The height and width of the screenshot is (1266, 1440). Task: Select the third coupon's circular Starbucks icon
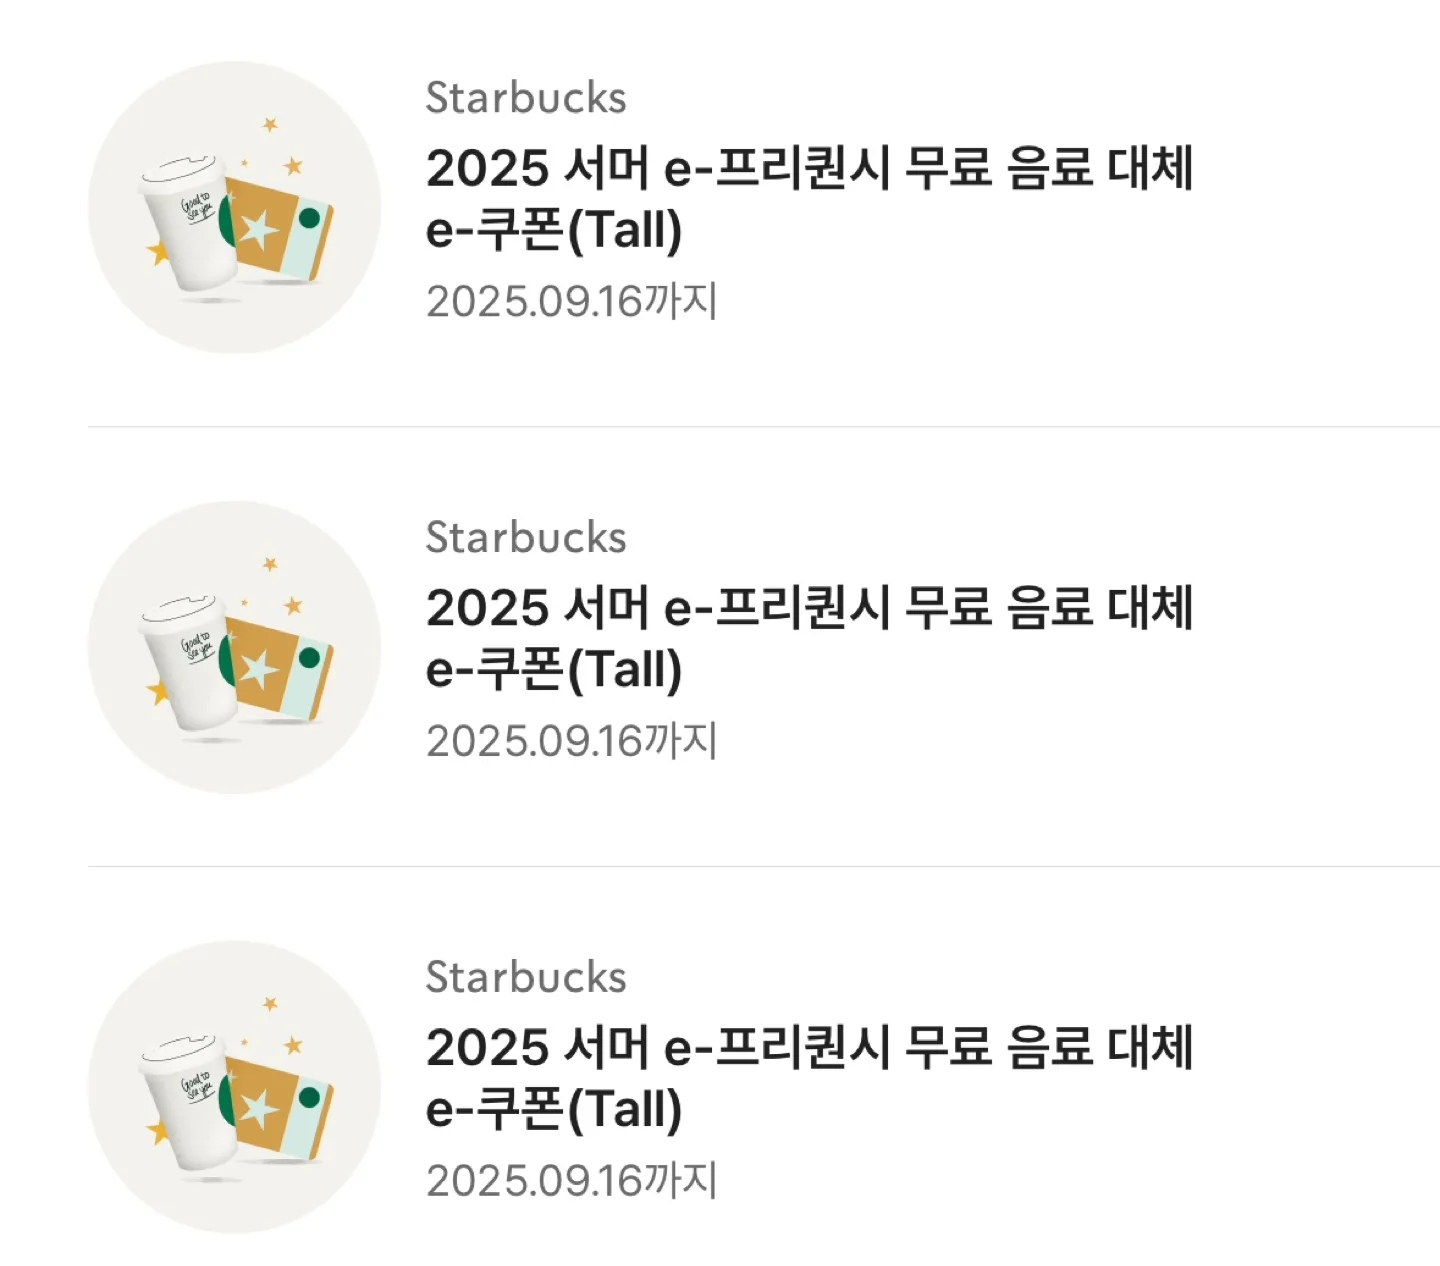(x=234, y=1087)
